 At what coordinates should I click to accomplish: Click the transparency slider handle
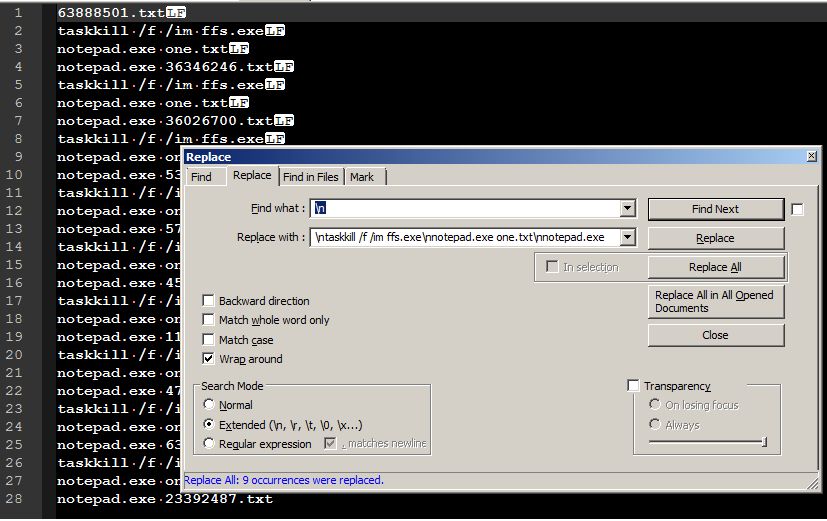(764, 442)
